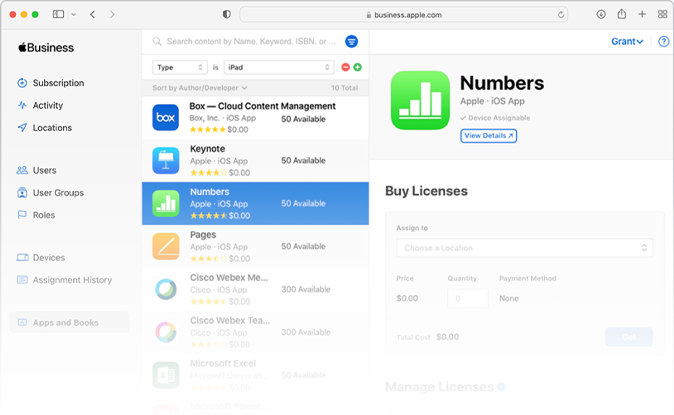674x415 pixels.
Task: Select the Microsoft Excel row
Action: tap(255, 375)
